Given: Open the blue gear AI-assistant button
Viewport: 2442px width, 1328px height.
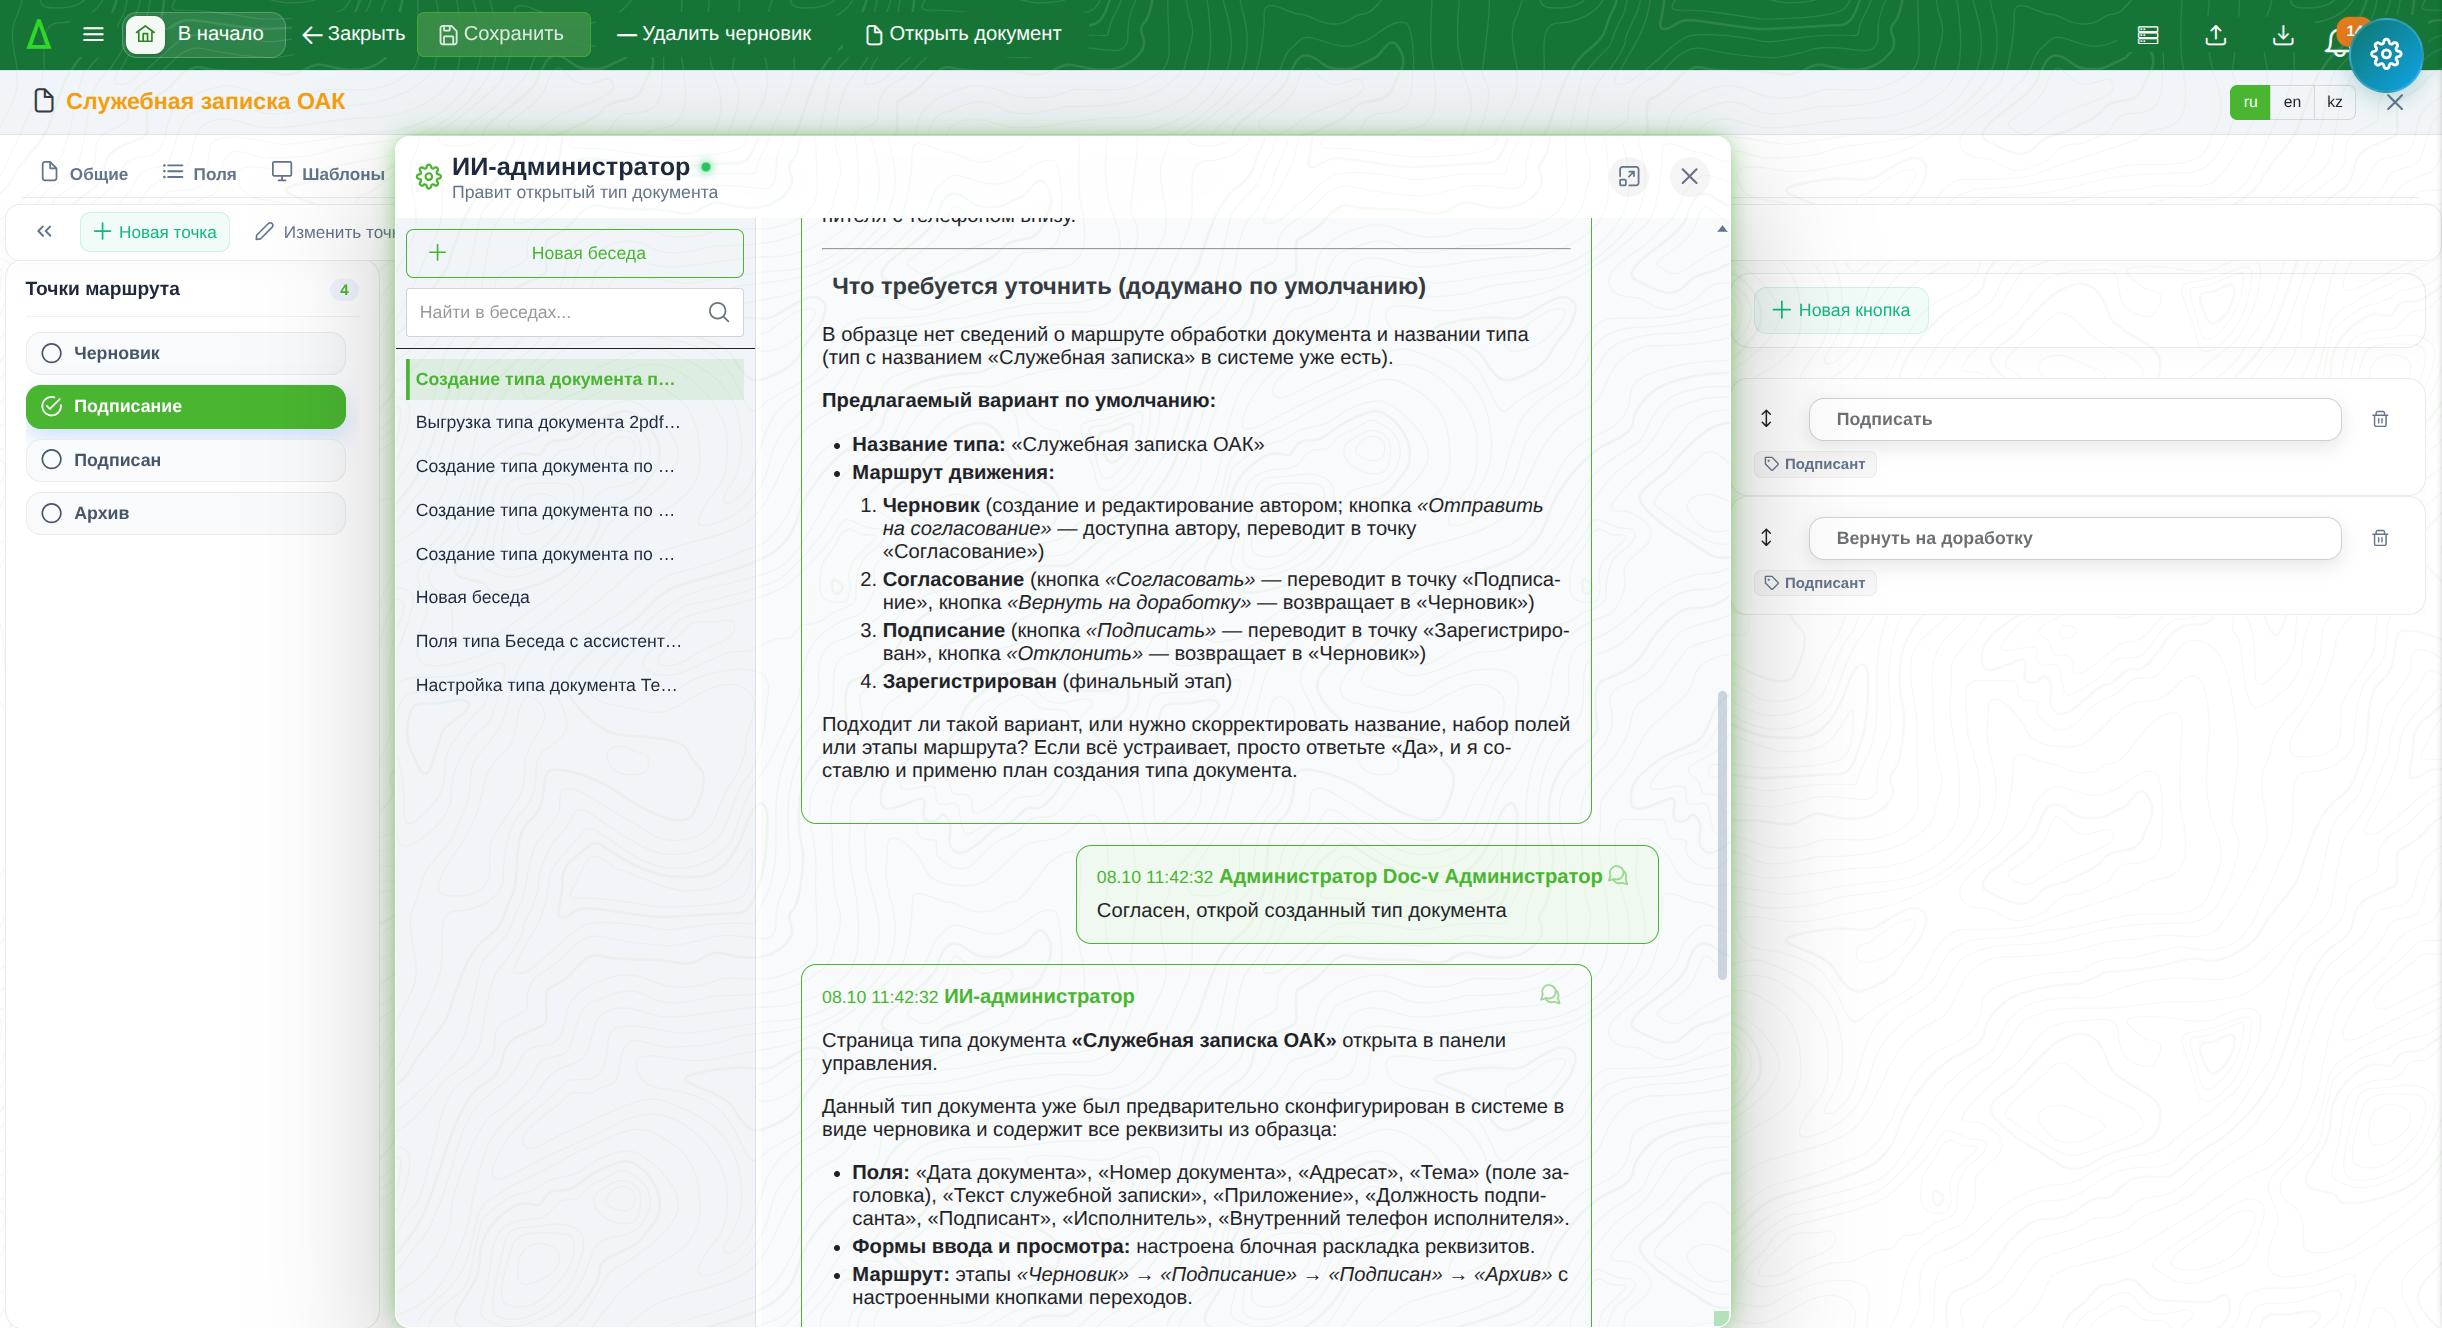Looking at the screenshot, I should point(2386,54).
